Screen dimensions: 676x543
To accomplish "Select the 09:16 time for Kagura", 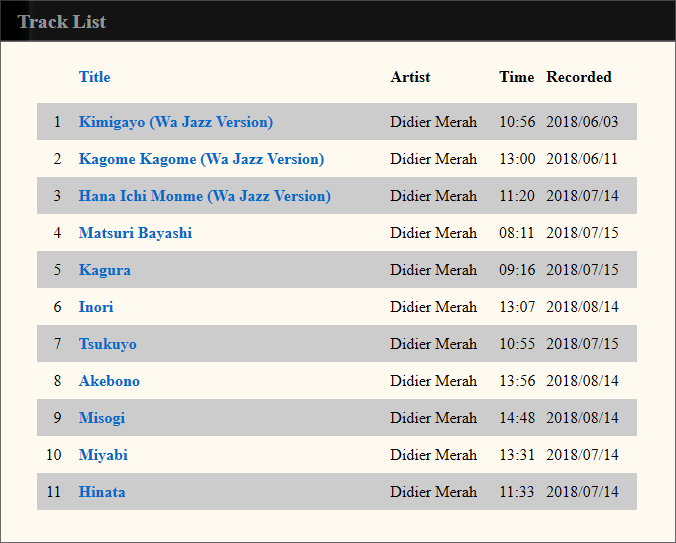I will [517, 270].
